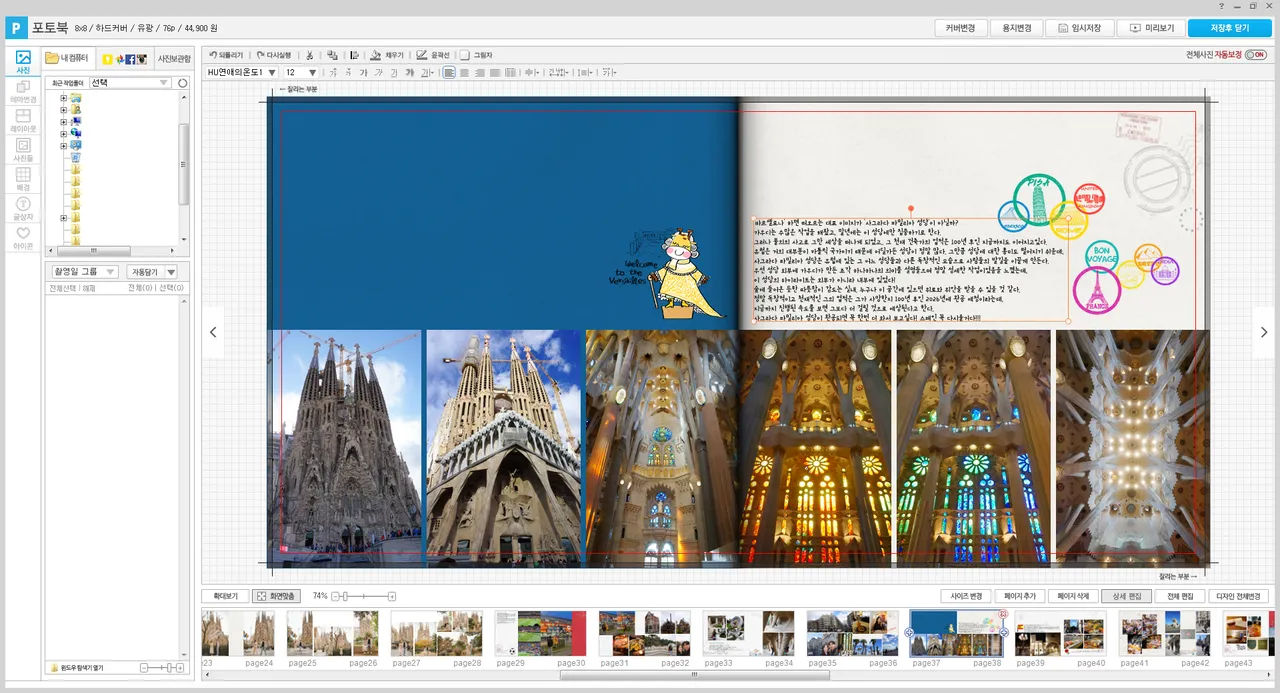Click the 커버변경 cover change button
This screenshot has width=1280, height=693.
click(961, 28)
